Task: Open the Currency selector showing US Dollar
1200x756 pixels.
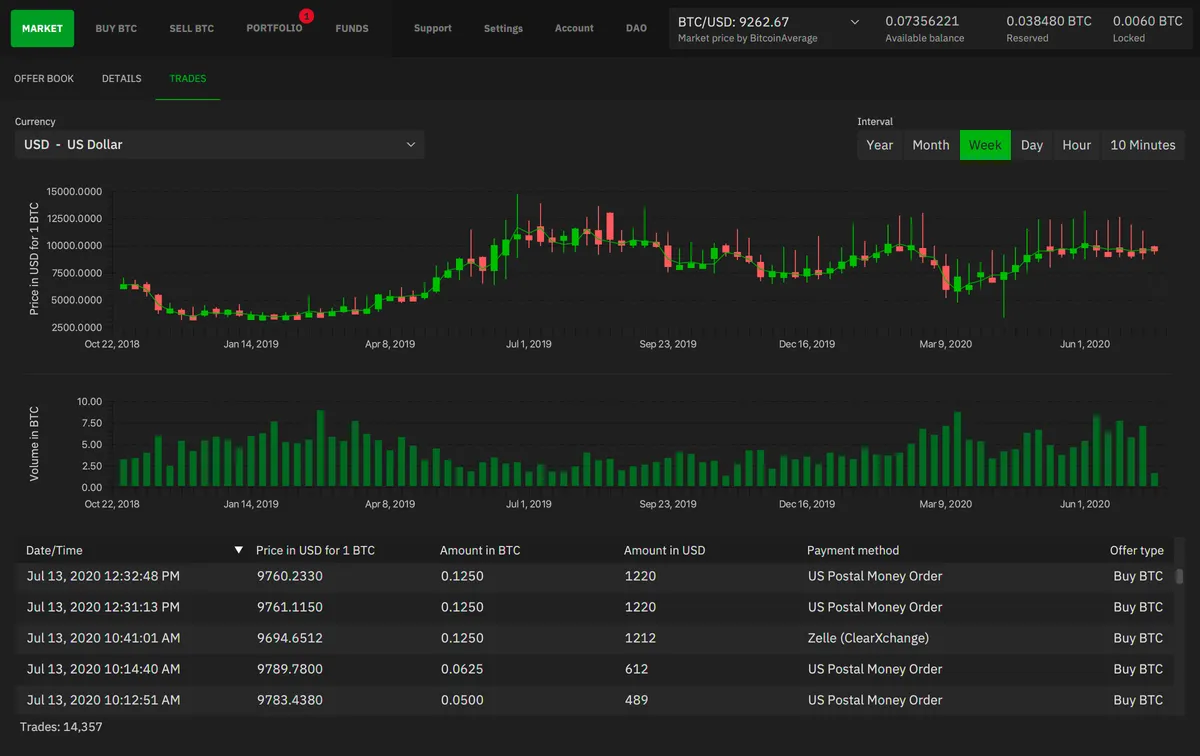Action: click(220, 144)
